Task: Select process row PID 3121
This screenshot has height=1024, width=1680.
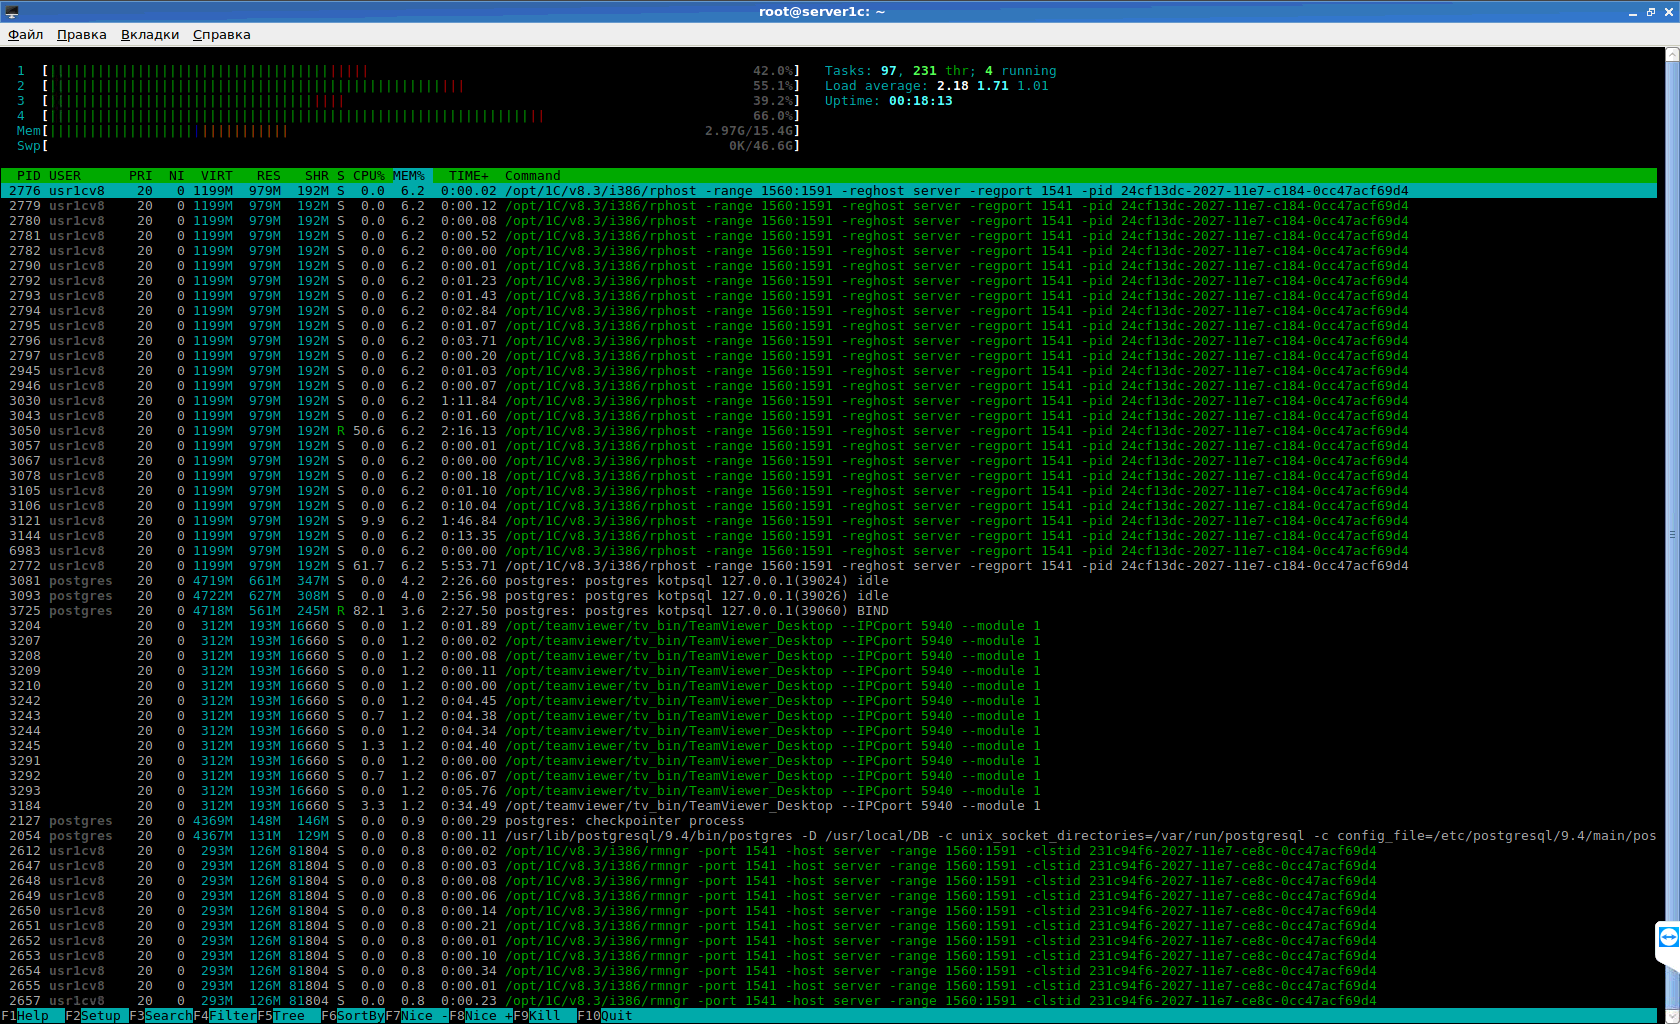Action: pos(828,521)
